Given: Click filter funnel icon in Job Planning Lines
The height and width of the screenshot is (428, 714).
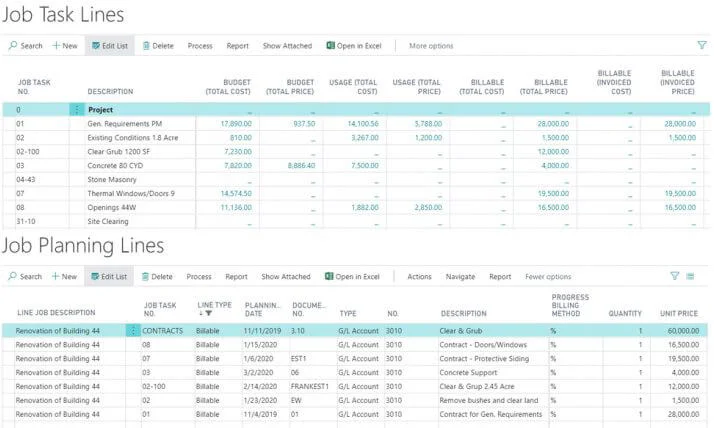Looking at the screenshot, I should pyautogui.click(x=675, y=277).
